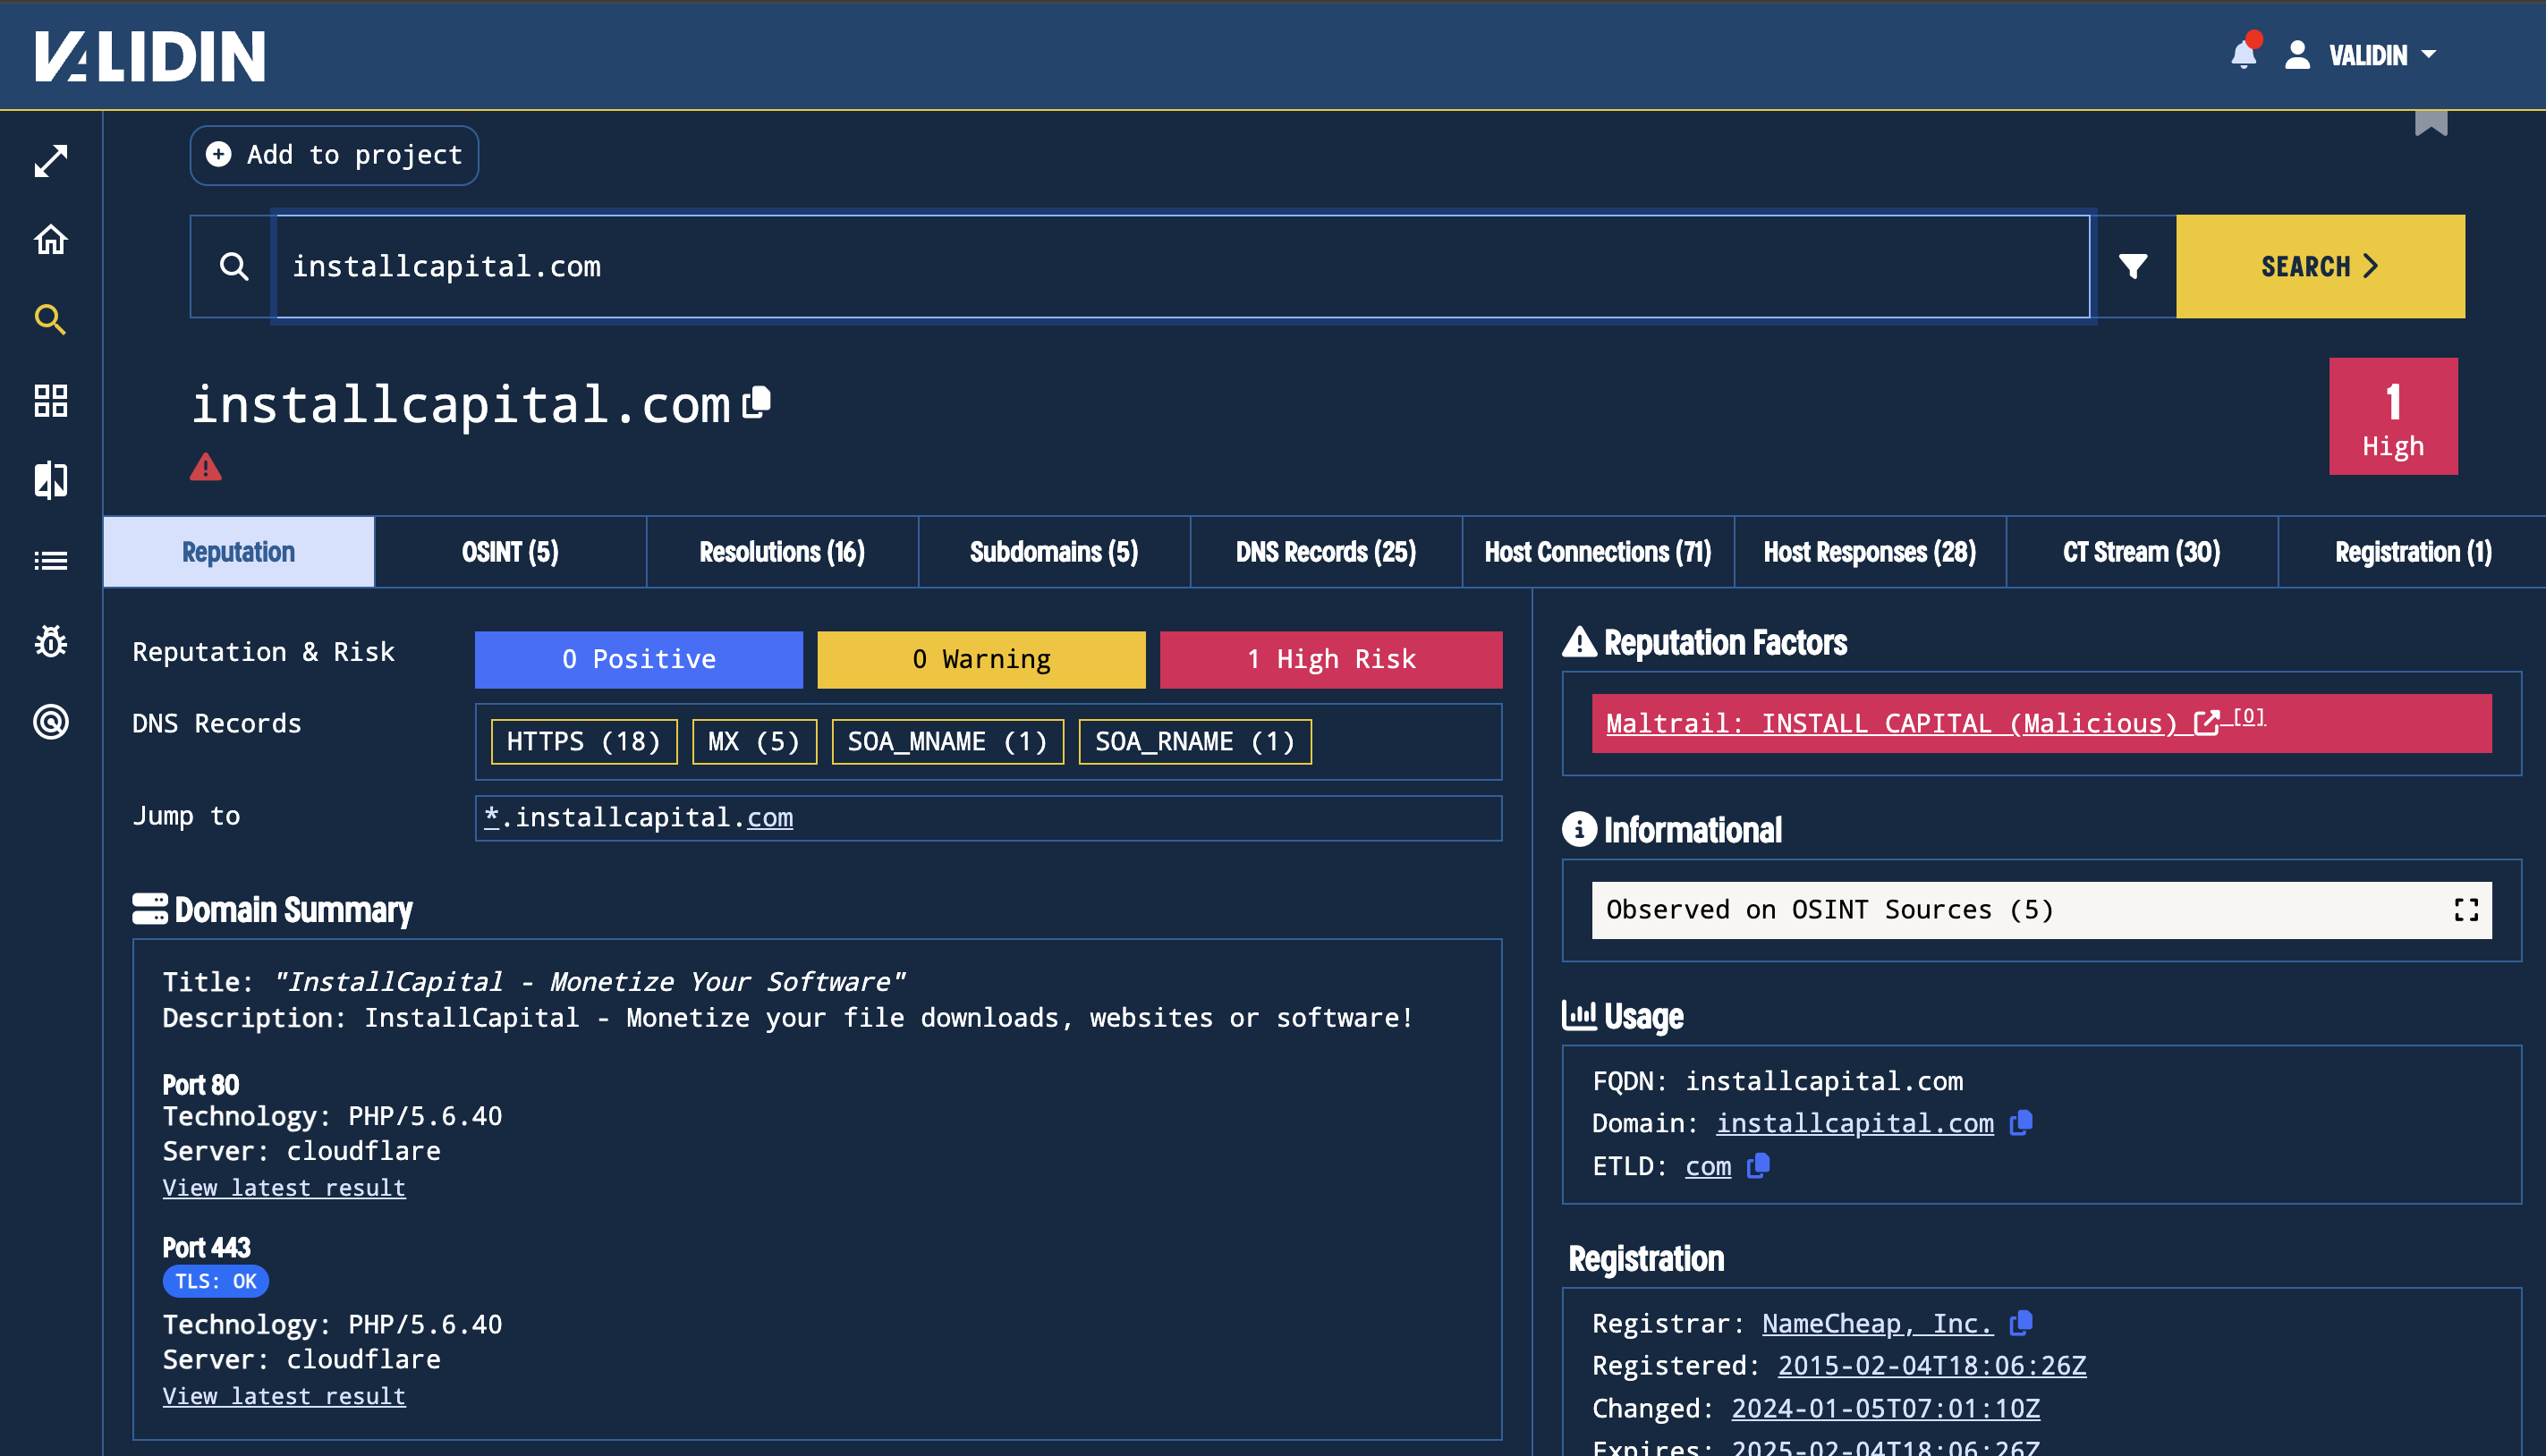Toggle the filter icon next to search bar

tap(2134, 266)
